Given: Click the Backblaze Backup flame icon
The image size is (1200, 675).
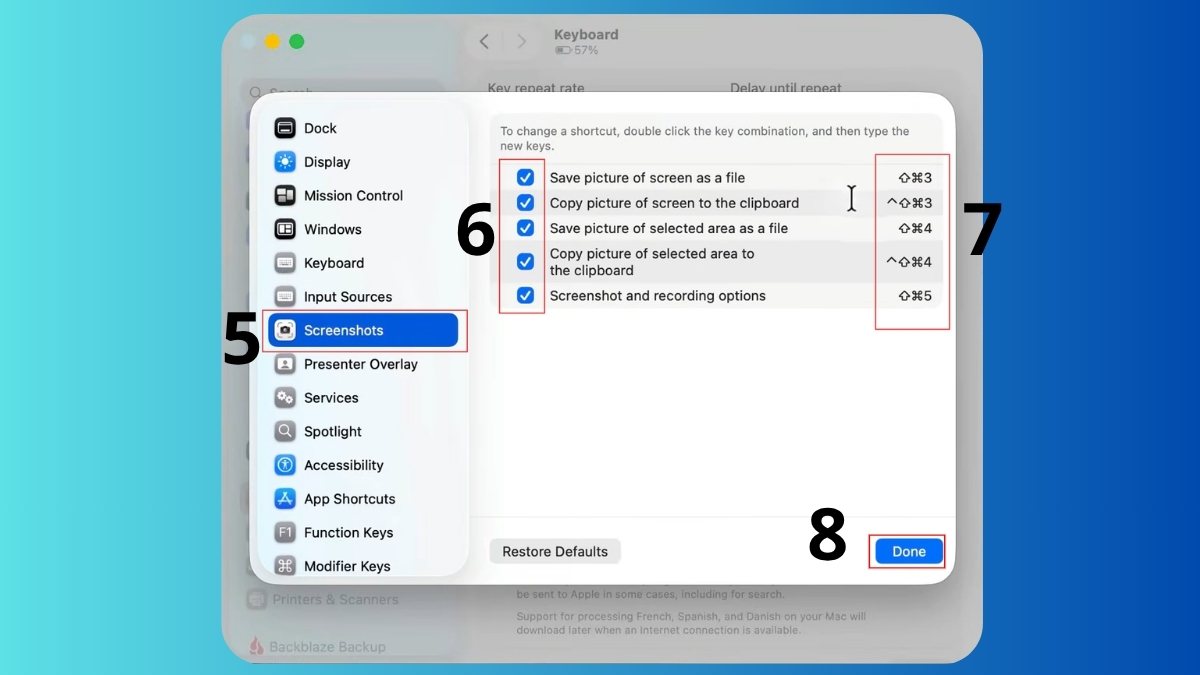Looking at the screenshot, I should [x=256, y=647].
